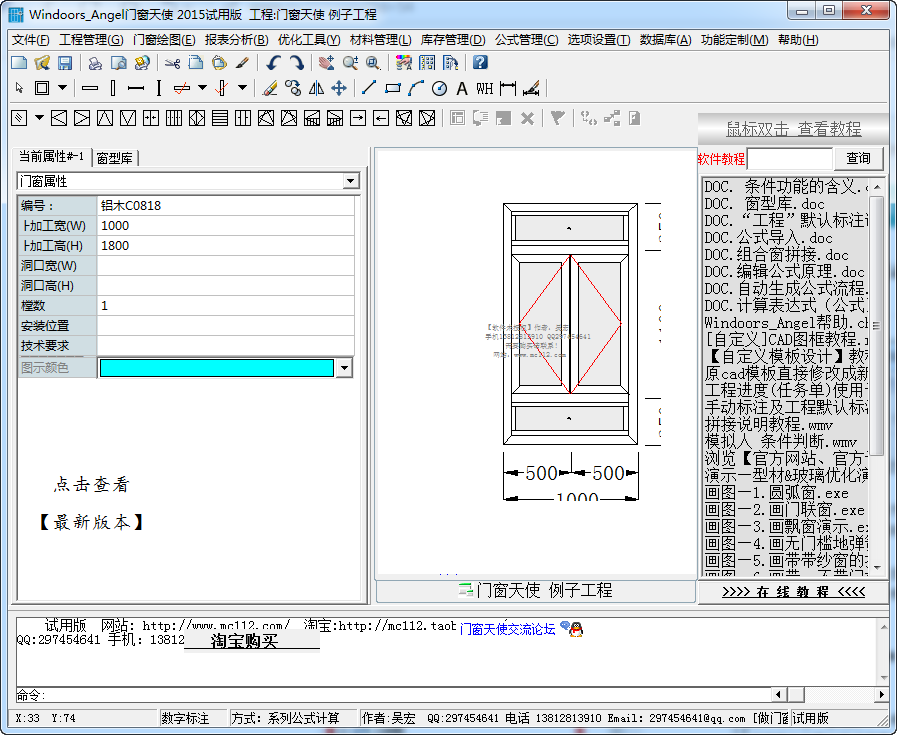Click the 查询 search button
Screen dimensions: 897x735
click(859, 158)
